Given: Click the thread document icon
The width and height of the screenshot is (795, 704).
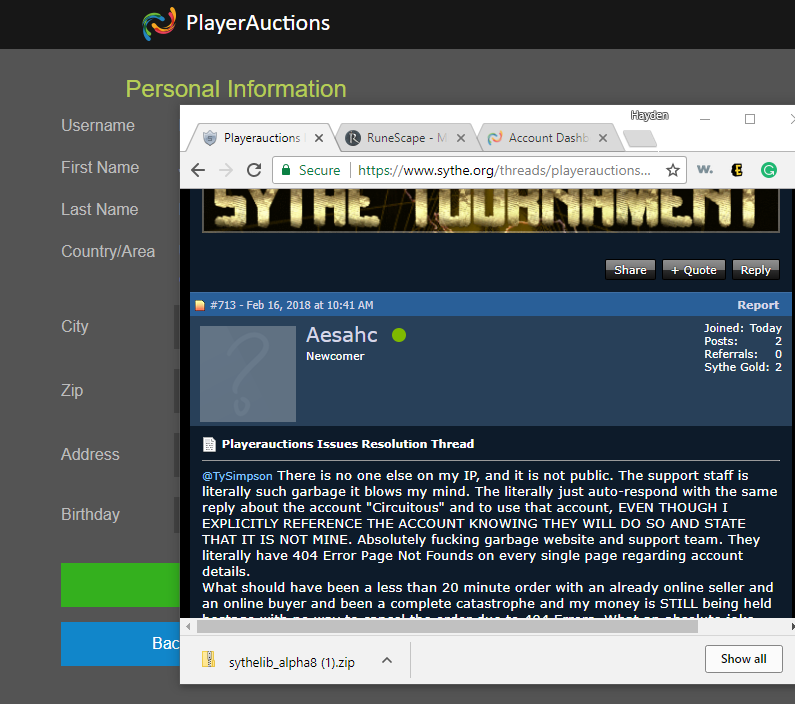Looking at the screenshot, I should pyautogui.click(x=209, y=444).
